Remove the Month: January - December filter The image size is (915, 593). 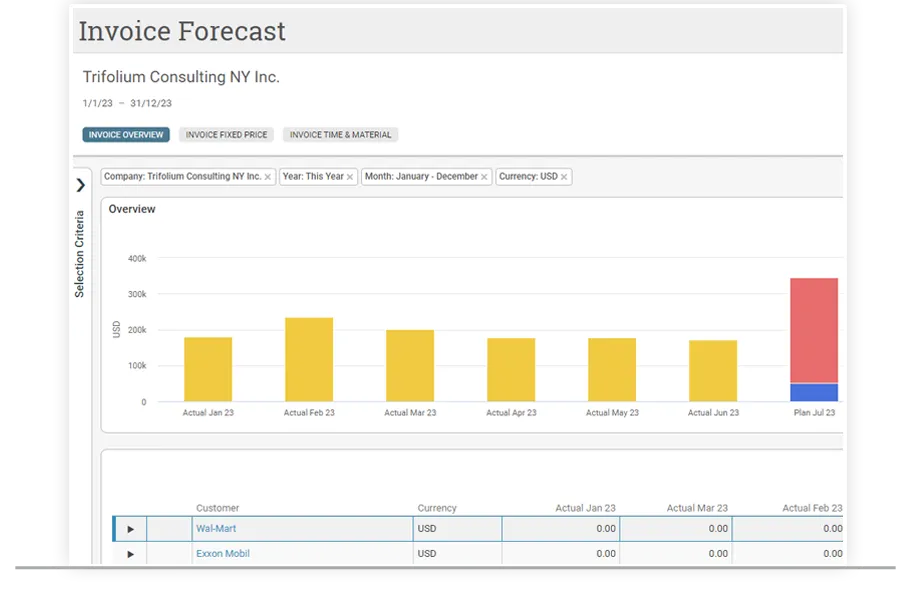(x=484, y=177)
